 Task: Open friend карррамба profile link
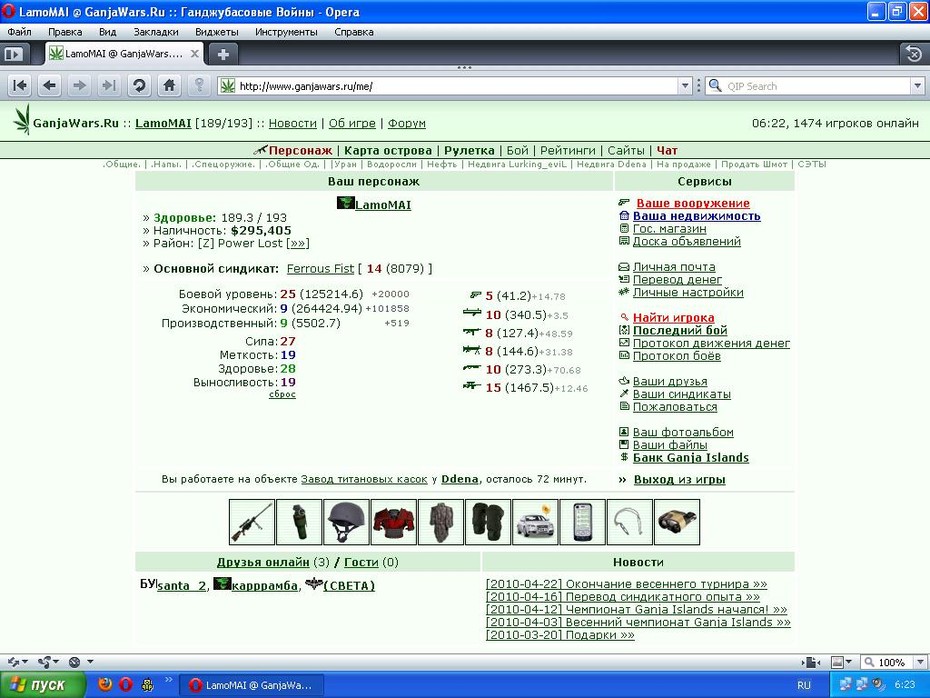[265, 586]
